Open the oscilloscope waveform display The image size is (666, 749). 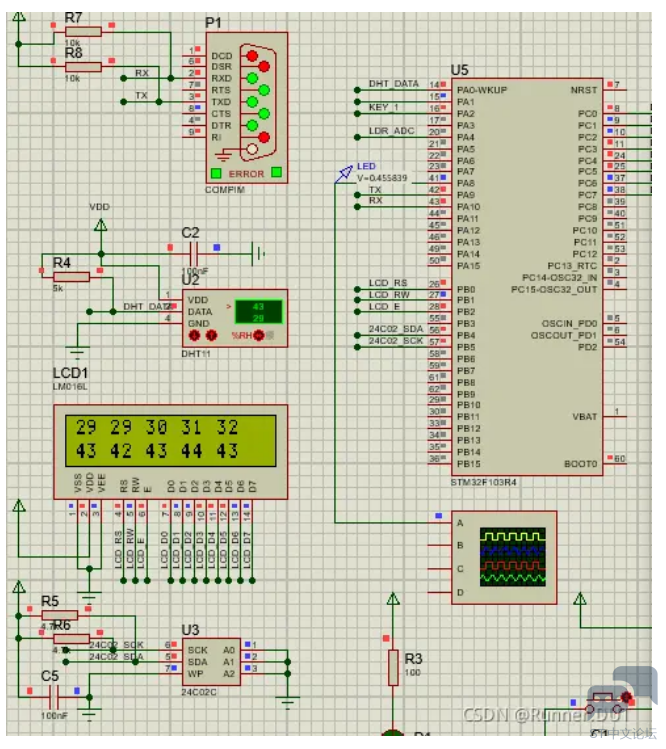513,557
